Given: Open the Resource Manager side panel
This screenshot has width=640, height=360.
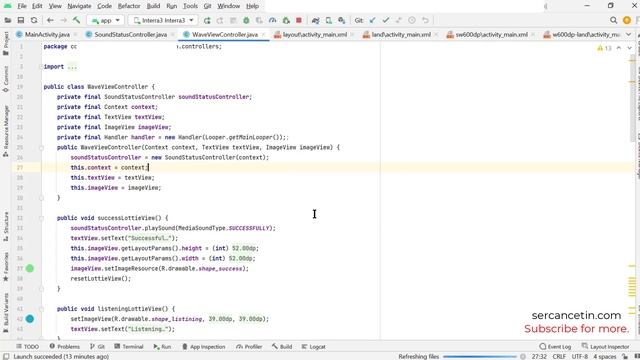Looking at the screenshot, I should click(6, 131).
